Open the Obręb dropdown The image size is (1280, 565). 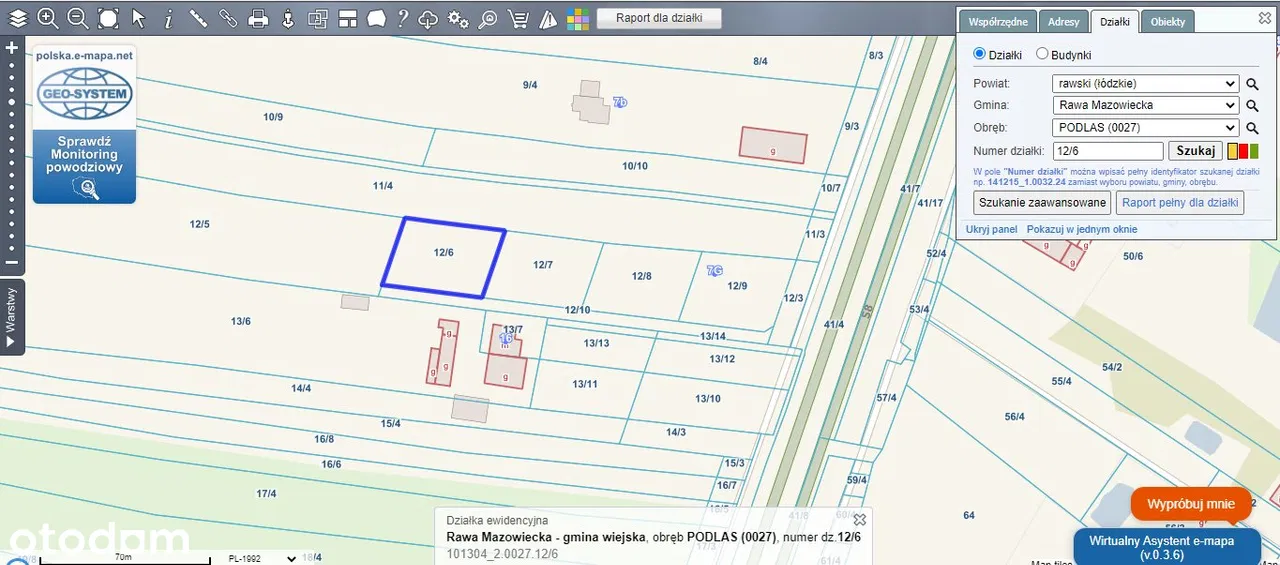(1145, 128)
